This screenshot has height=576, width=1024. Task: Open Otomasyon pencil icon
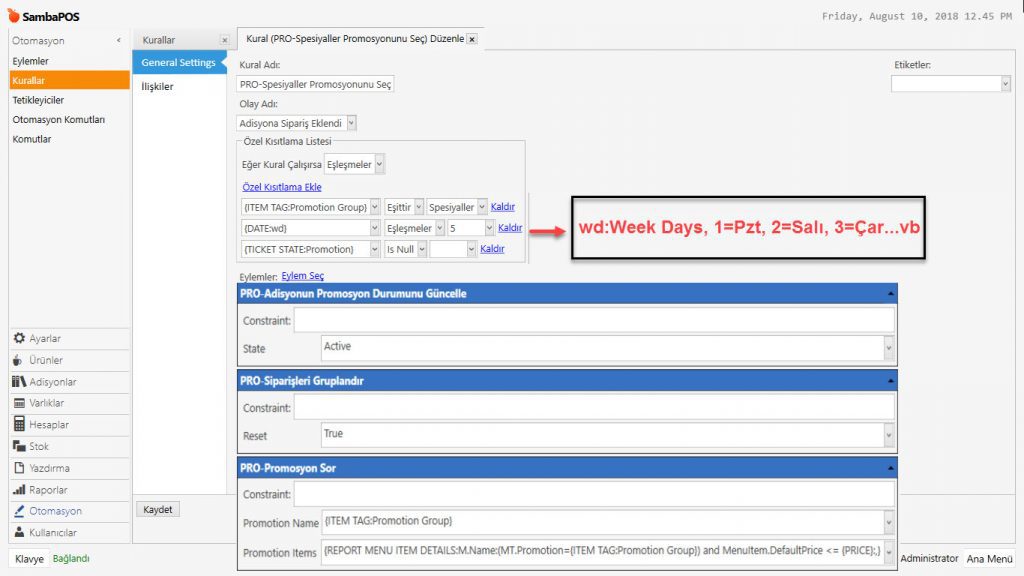pos(19,511)
